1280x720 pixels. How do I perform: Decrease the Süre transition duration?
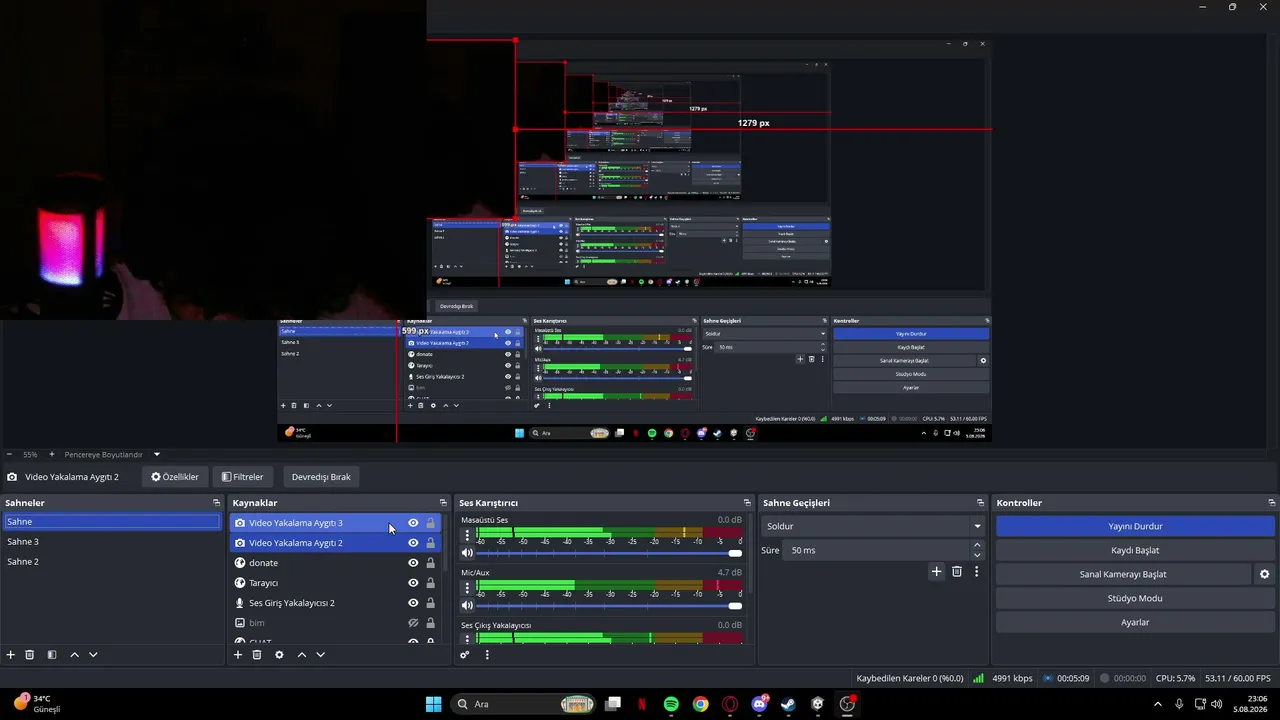[977, 555]
